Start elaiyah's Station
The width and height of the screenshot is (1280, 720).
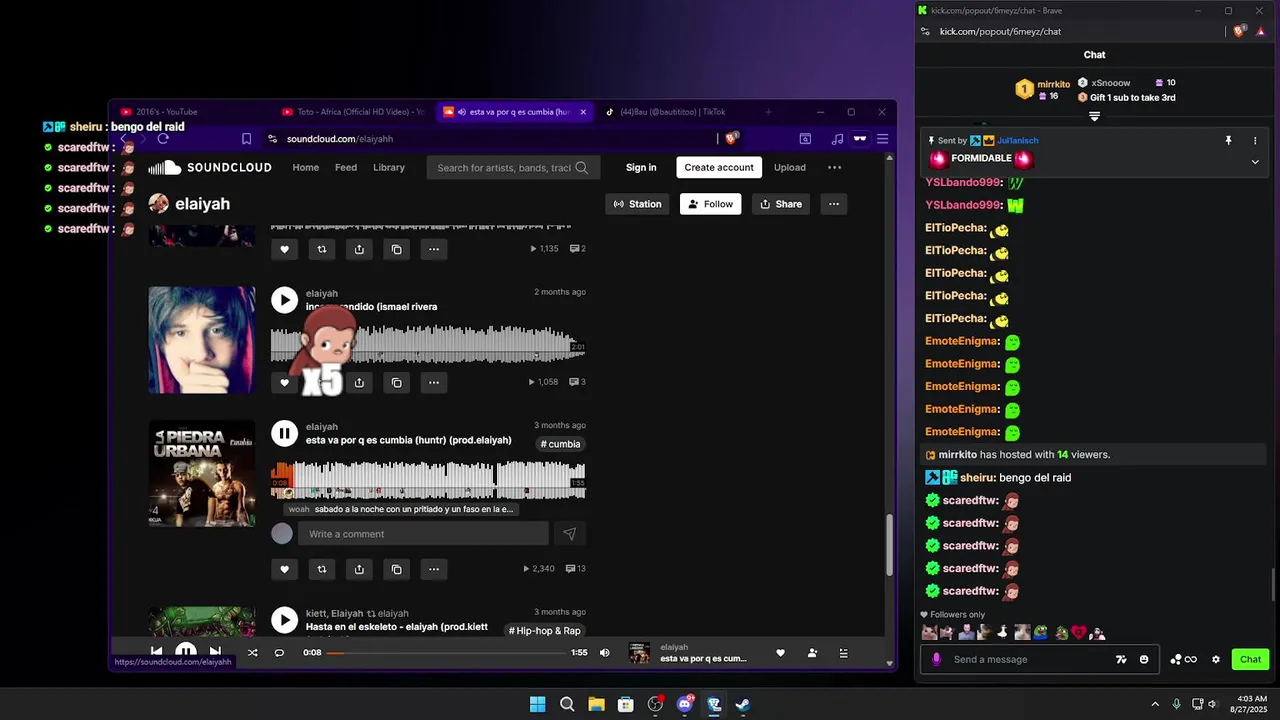(637, 204)
